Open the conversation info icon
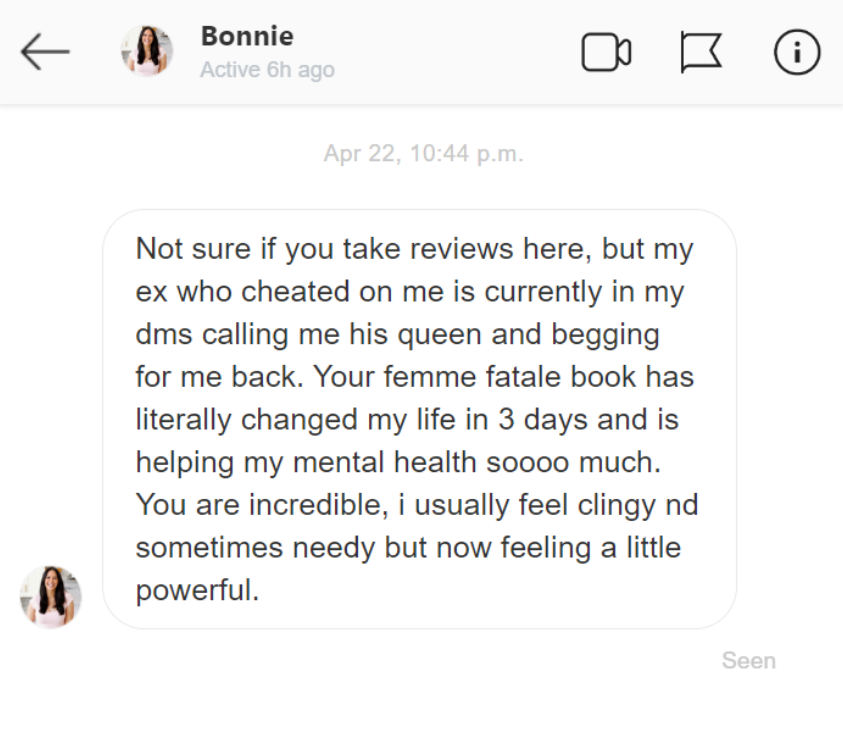Screen dimensions: 843x730 [797, 52]
